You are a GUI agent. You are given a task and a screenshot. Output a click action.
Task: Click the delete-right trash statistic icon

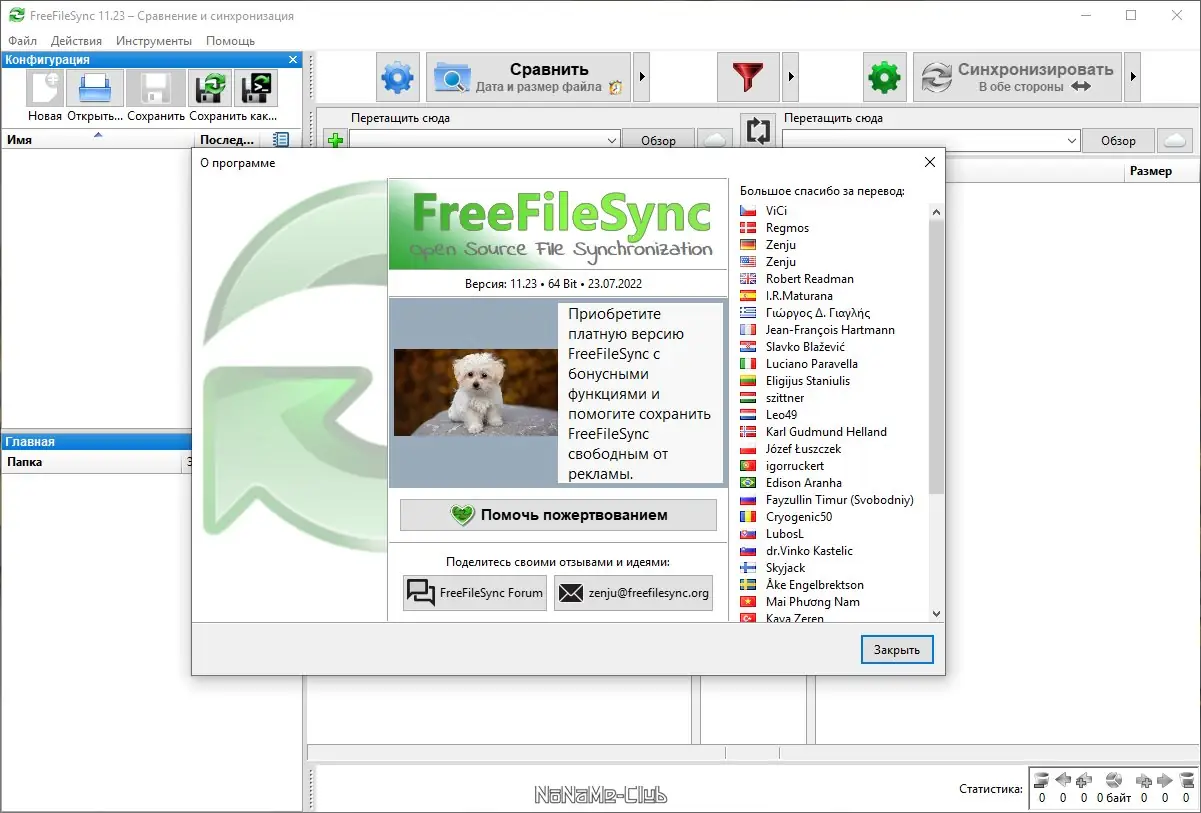[1187, 780]
